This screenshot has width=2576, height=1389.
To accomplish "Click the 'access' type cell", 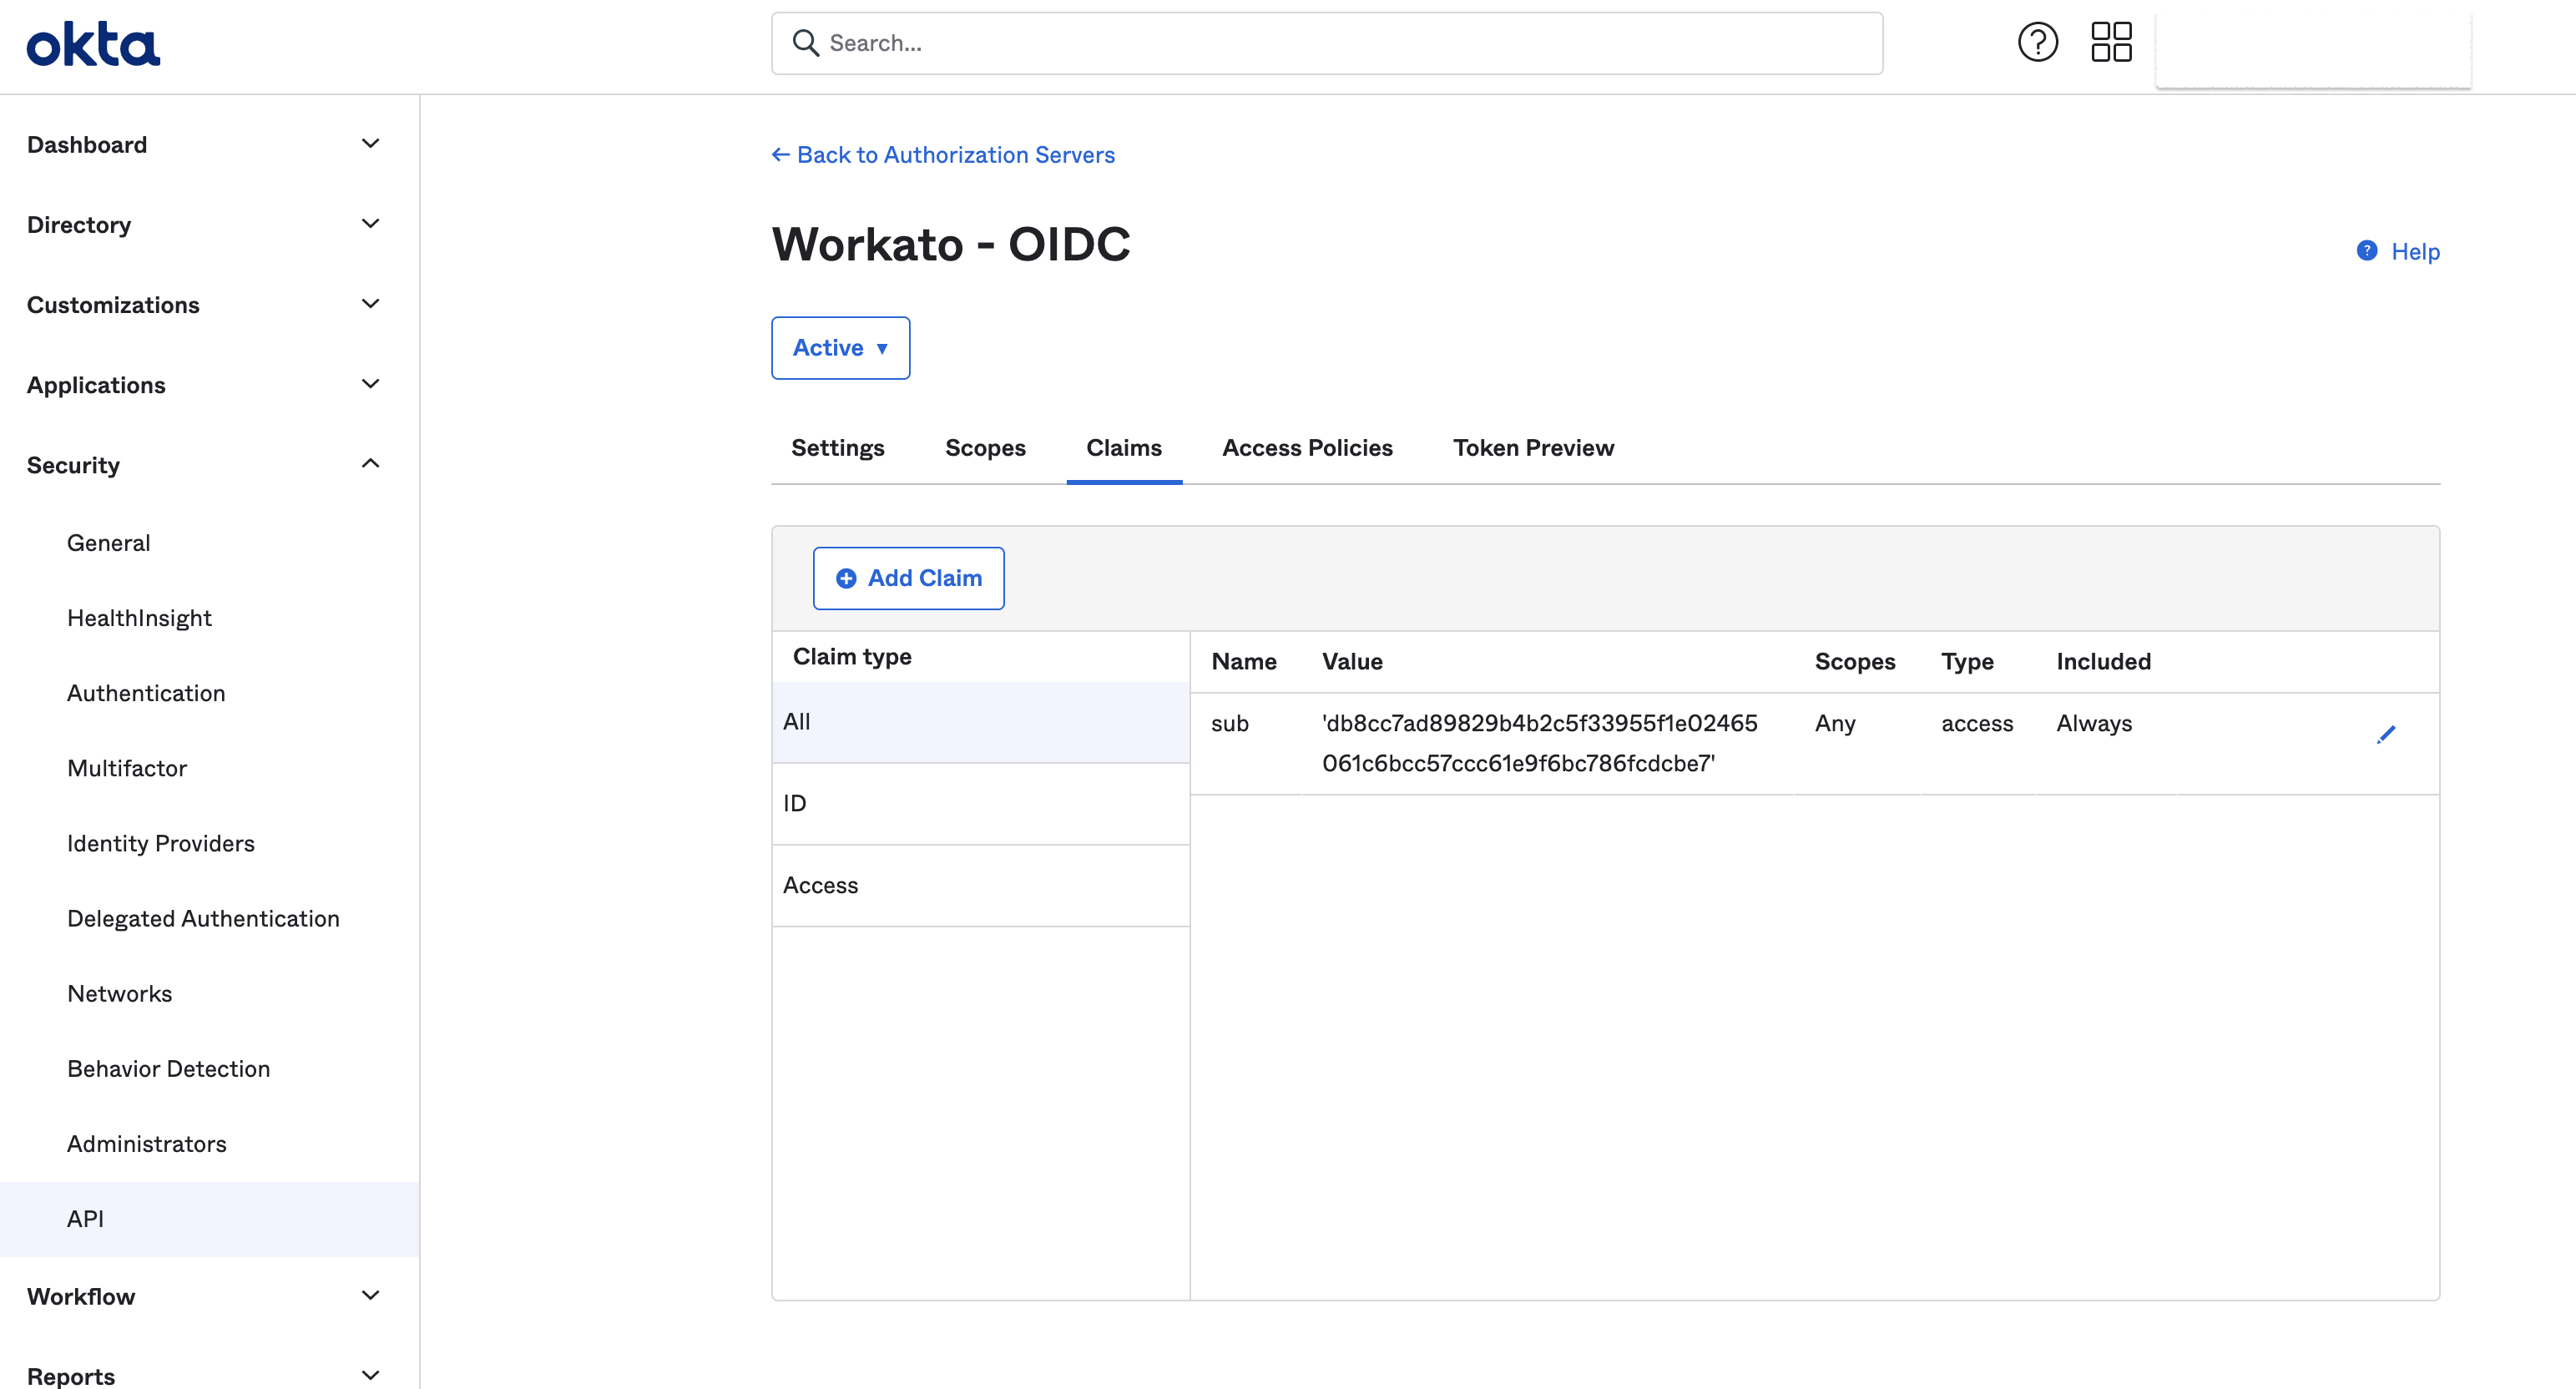I will pyautogui.click(x=1977, y=723).
